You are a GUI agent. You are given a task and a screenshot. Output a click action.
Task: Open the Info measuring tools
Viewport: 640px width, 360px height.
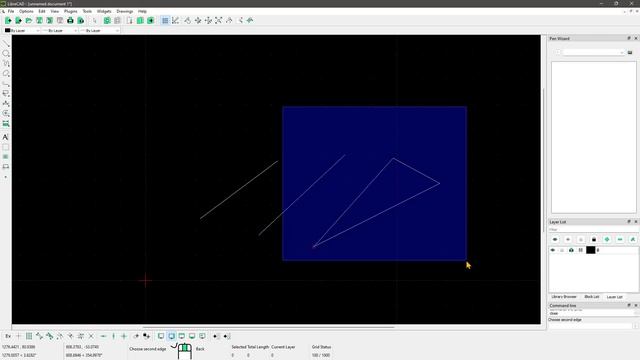pyautogui.click(x=6, y=123)
